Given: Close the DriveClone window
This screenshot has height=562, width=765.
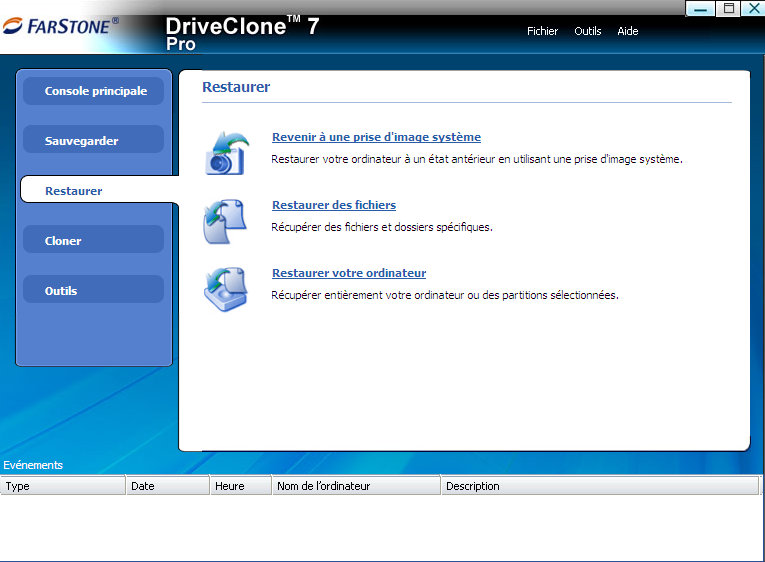Looking at the screenshot, I should pos(753,9).
